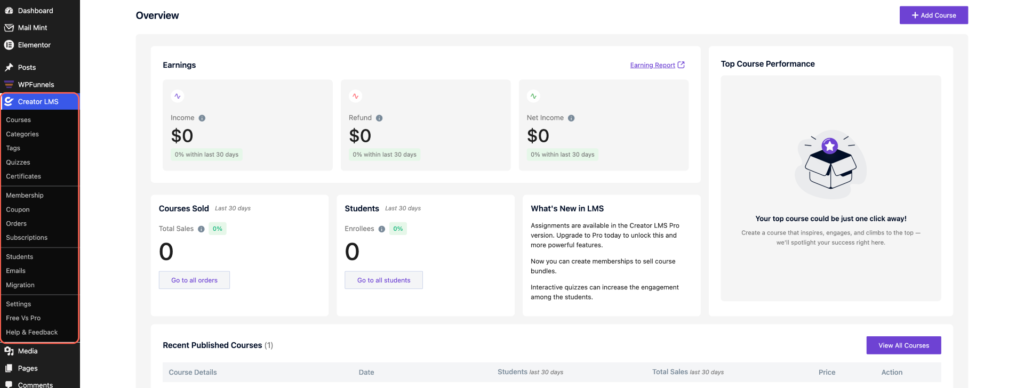The height and width of the screenshot is (388, 1024).
Task: Click the info icon next to Refund
Action: pos(379,118)
